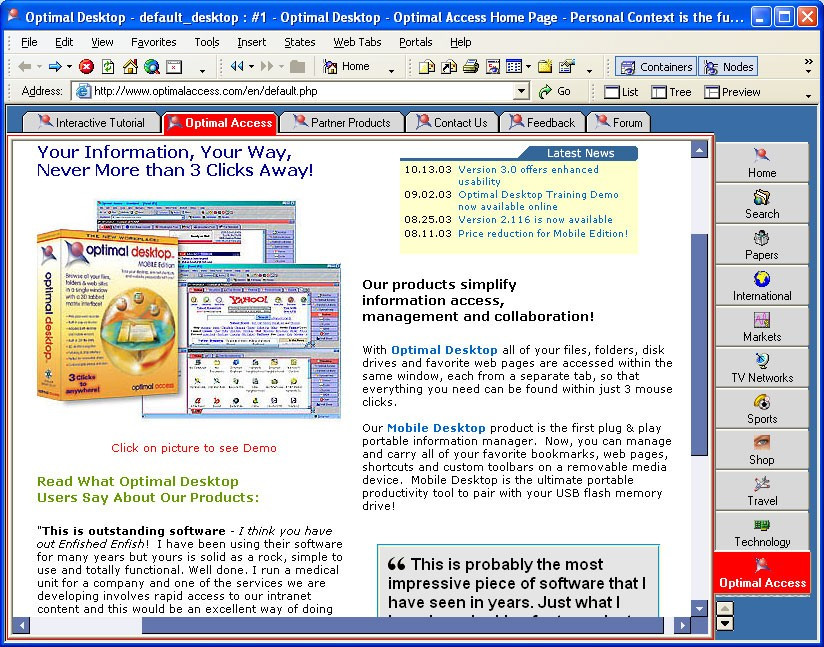Open the Shop side panel button
The height and width of the screenshot is (647, 824).
tap(762, 450)
